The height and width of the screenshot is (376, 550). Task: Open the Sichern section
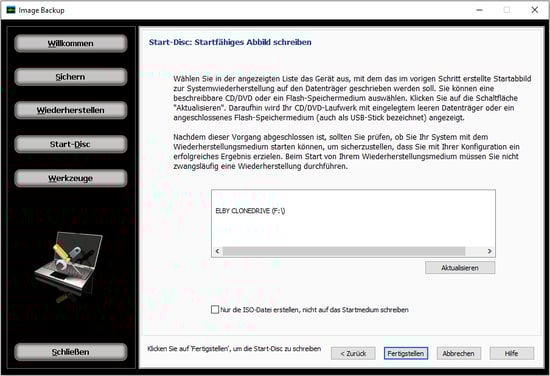click(x=71, y=77)
